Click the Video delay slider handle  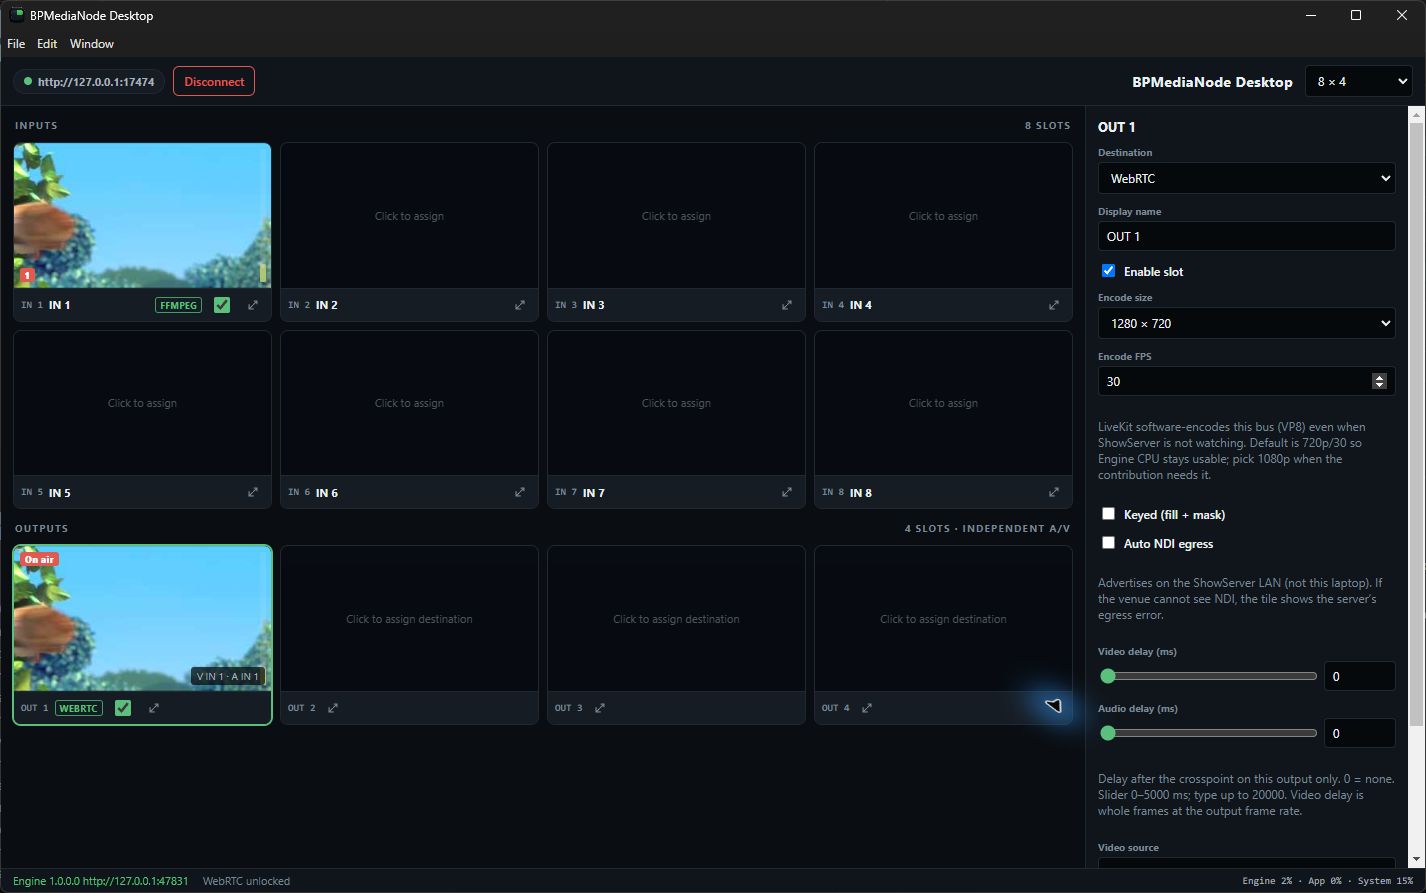coord(1108,676)
